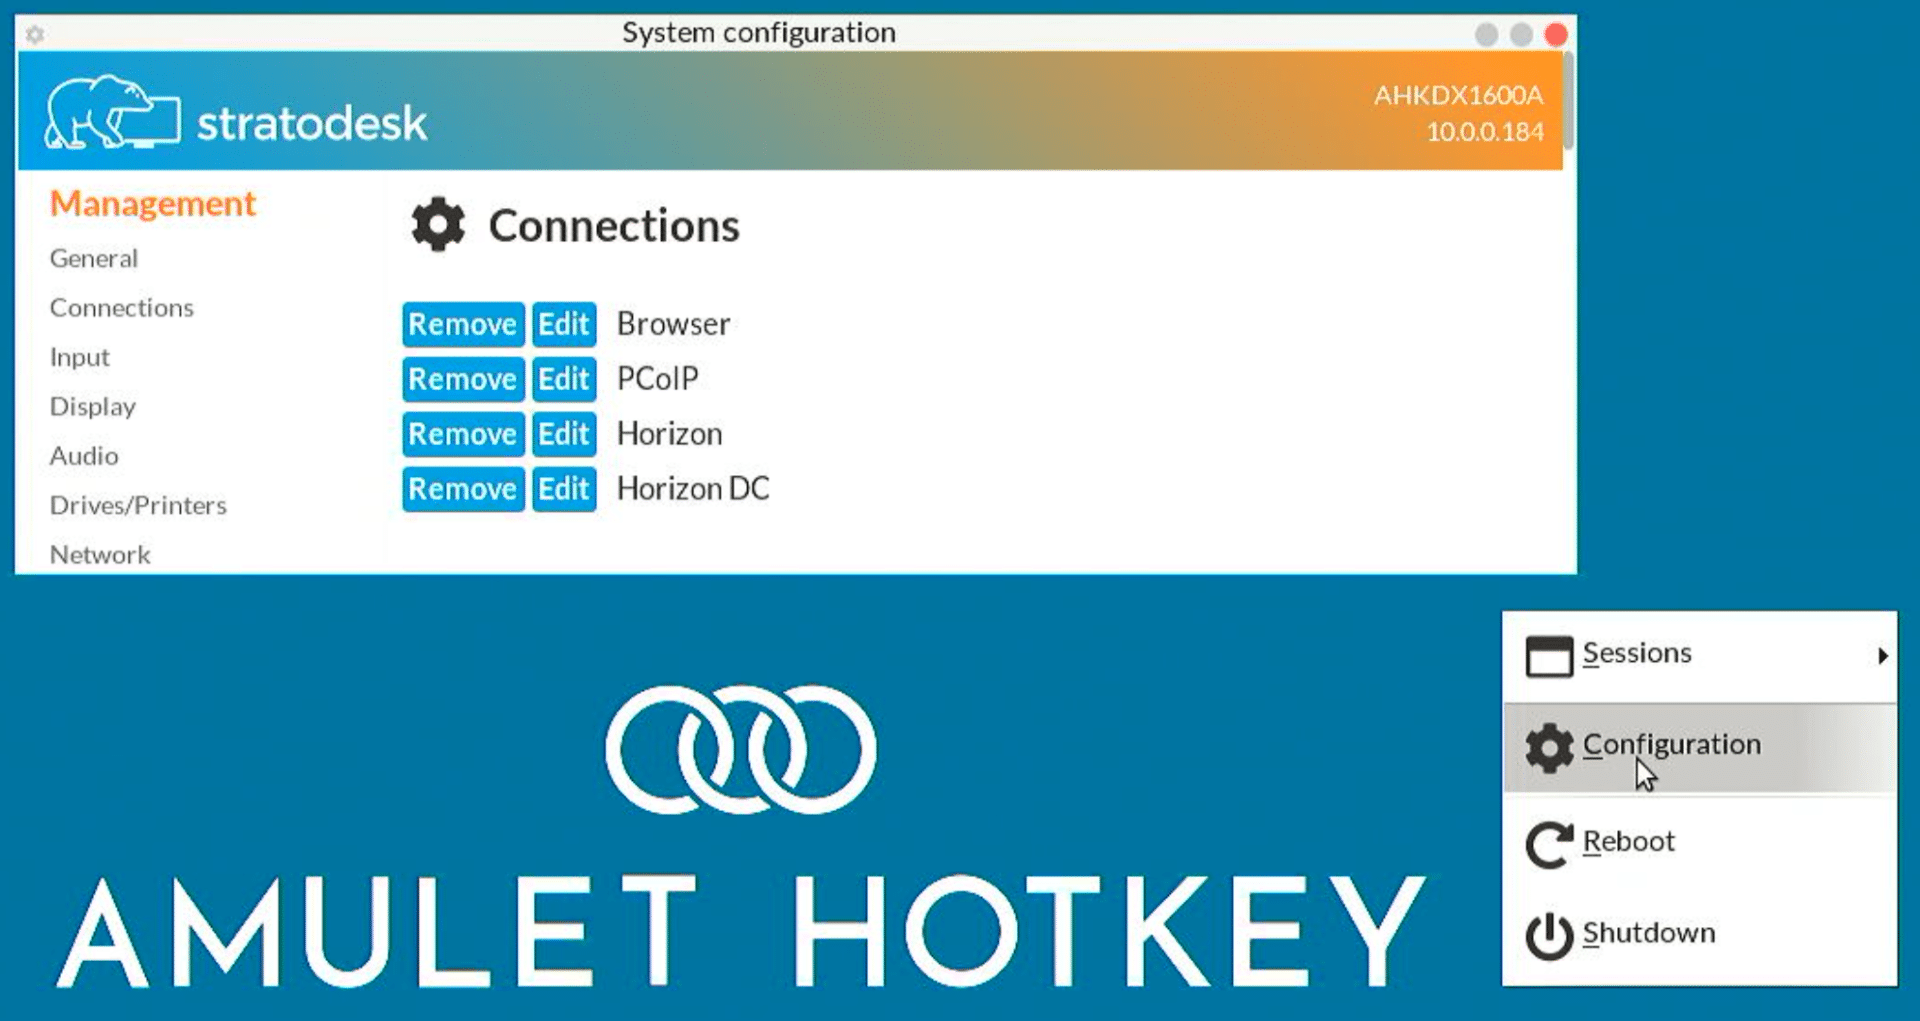Remove the Horizon DC connection
Image resolution: width=1920 pixels, height=1021 pixels.
[463, 489]
